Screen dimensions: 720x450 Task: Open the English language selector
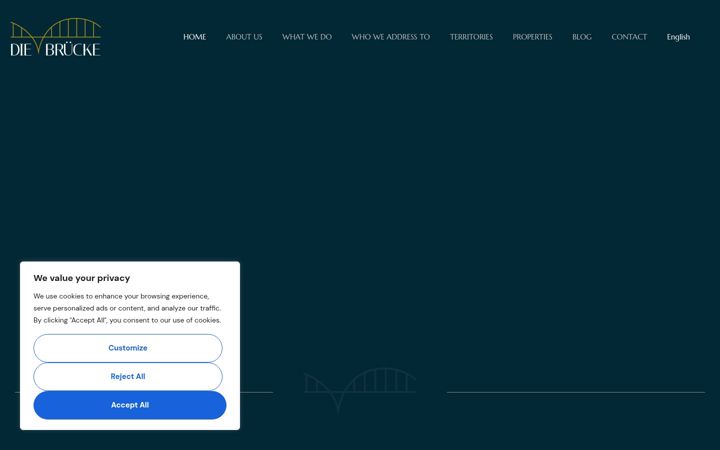click(678, 37)
